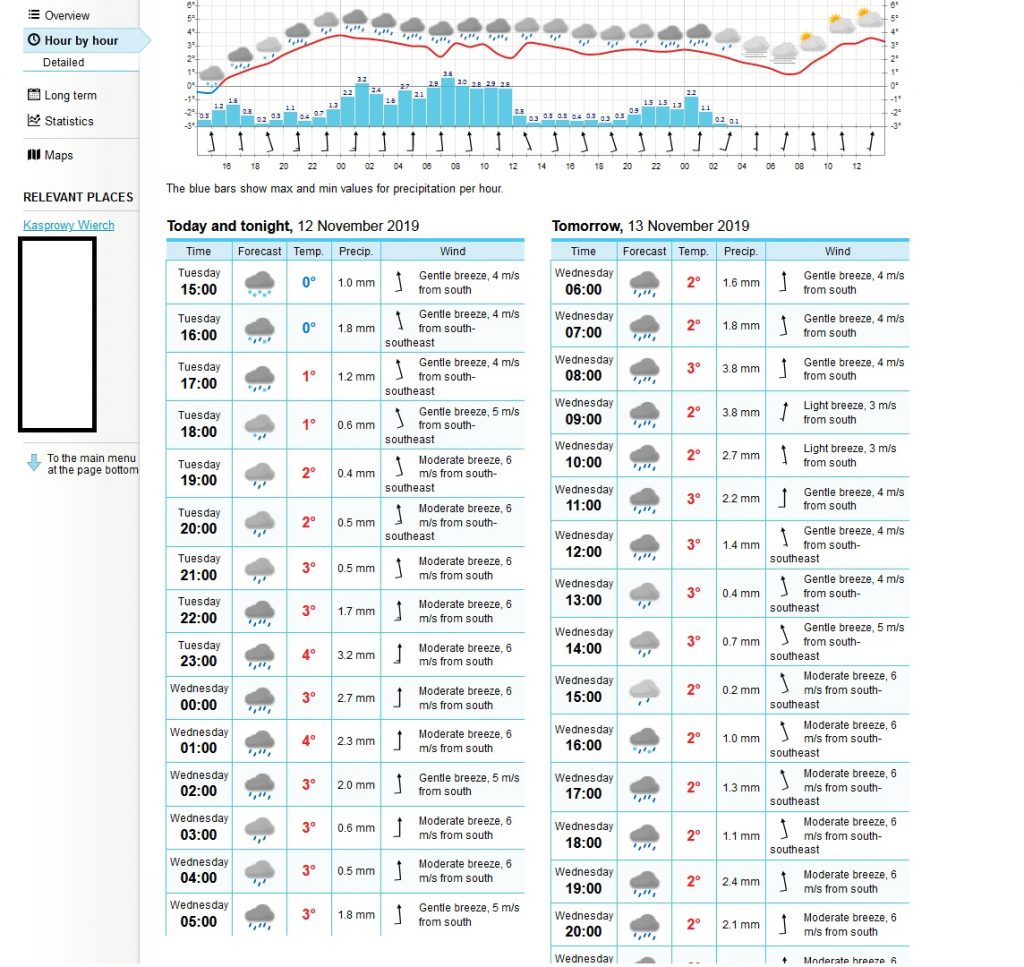Click the tallest 3.6 precipitation bar in chart

447,101
